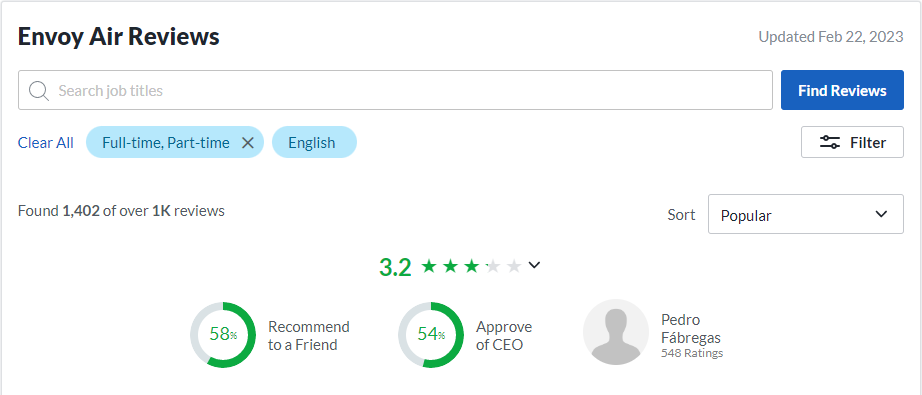Click the Sort dropdown arrow
The width and height of the screenshot is (922, 395).
(x=881, y=214)
